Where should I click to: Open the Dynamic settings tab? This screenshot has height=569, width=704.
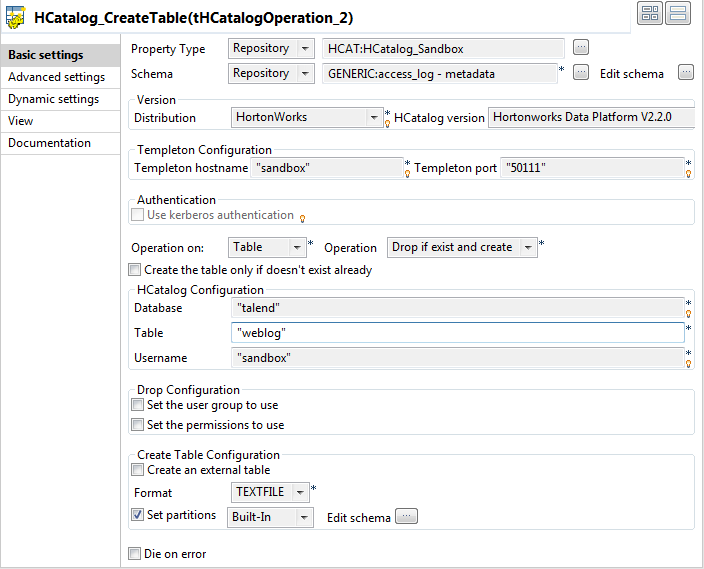[x=53, y=99]
